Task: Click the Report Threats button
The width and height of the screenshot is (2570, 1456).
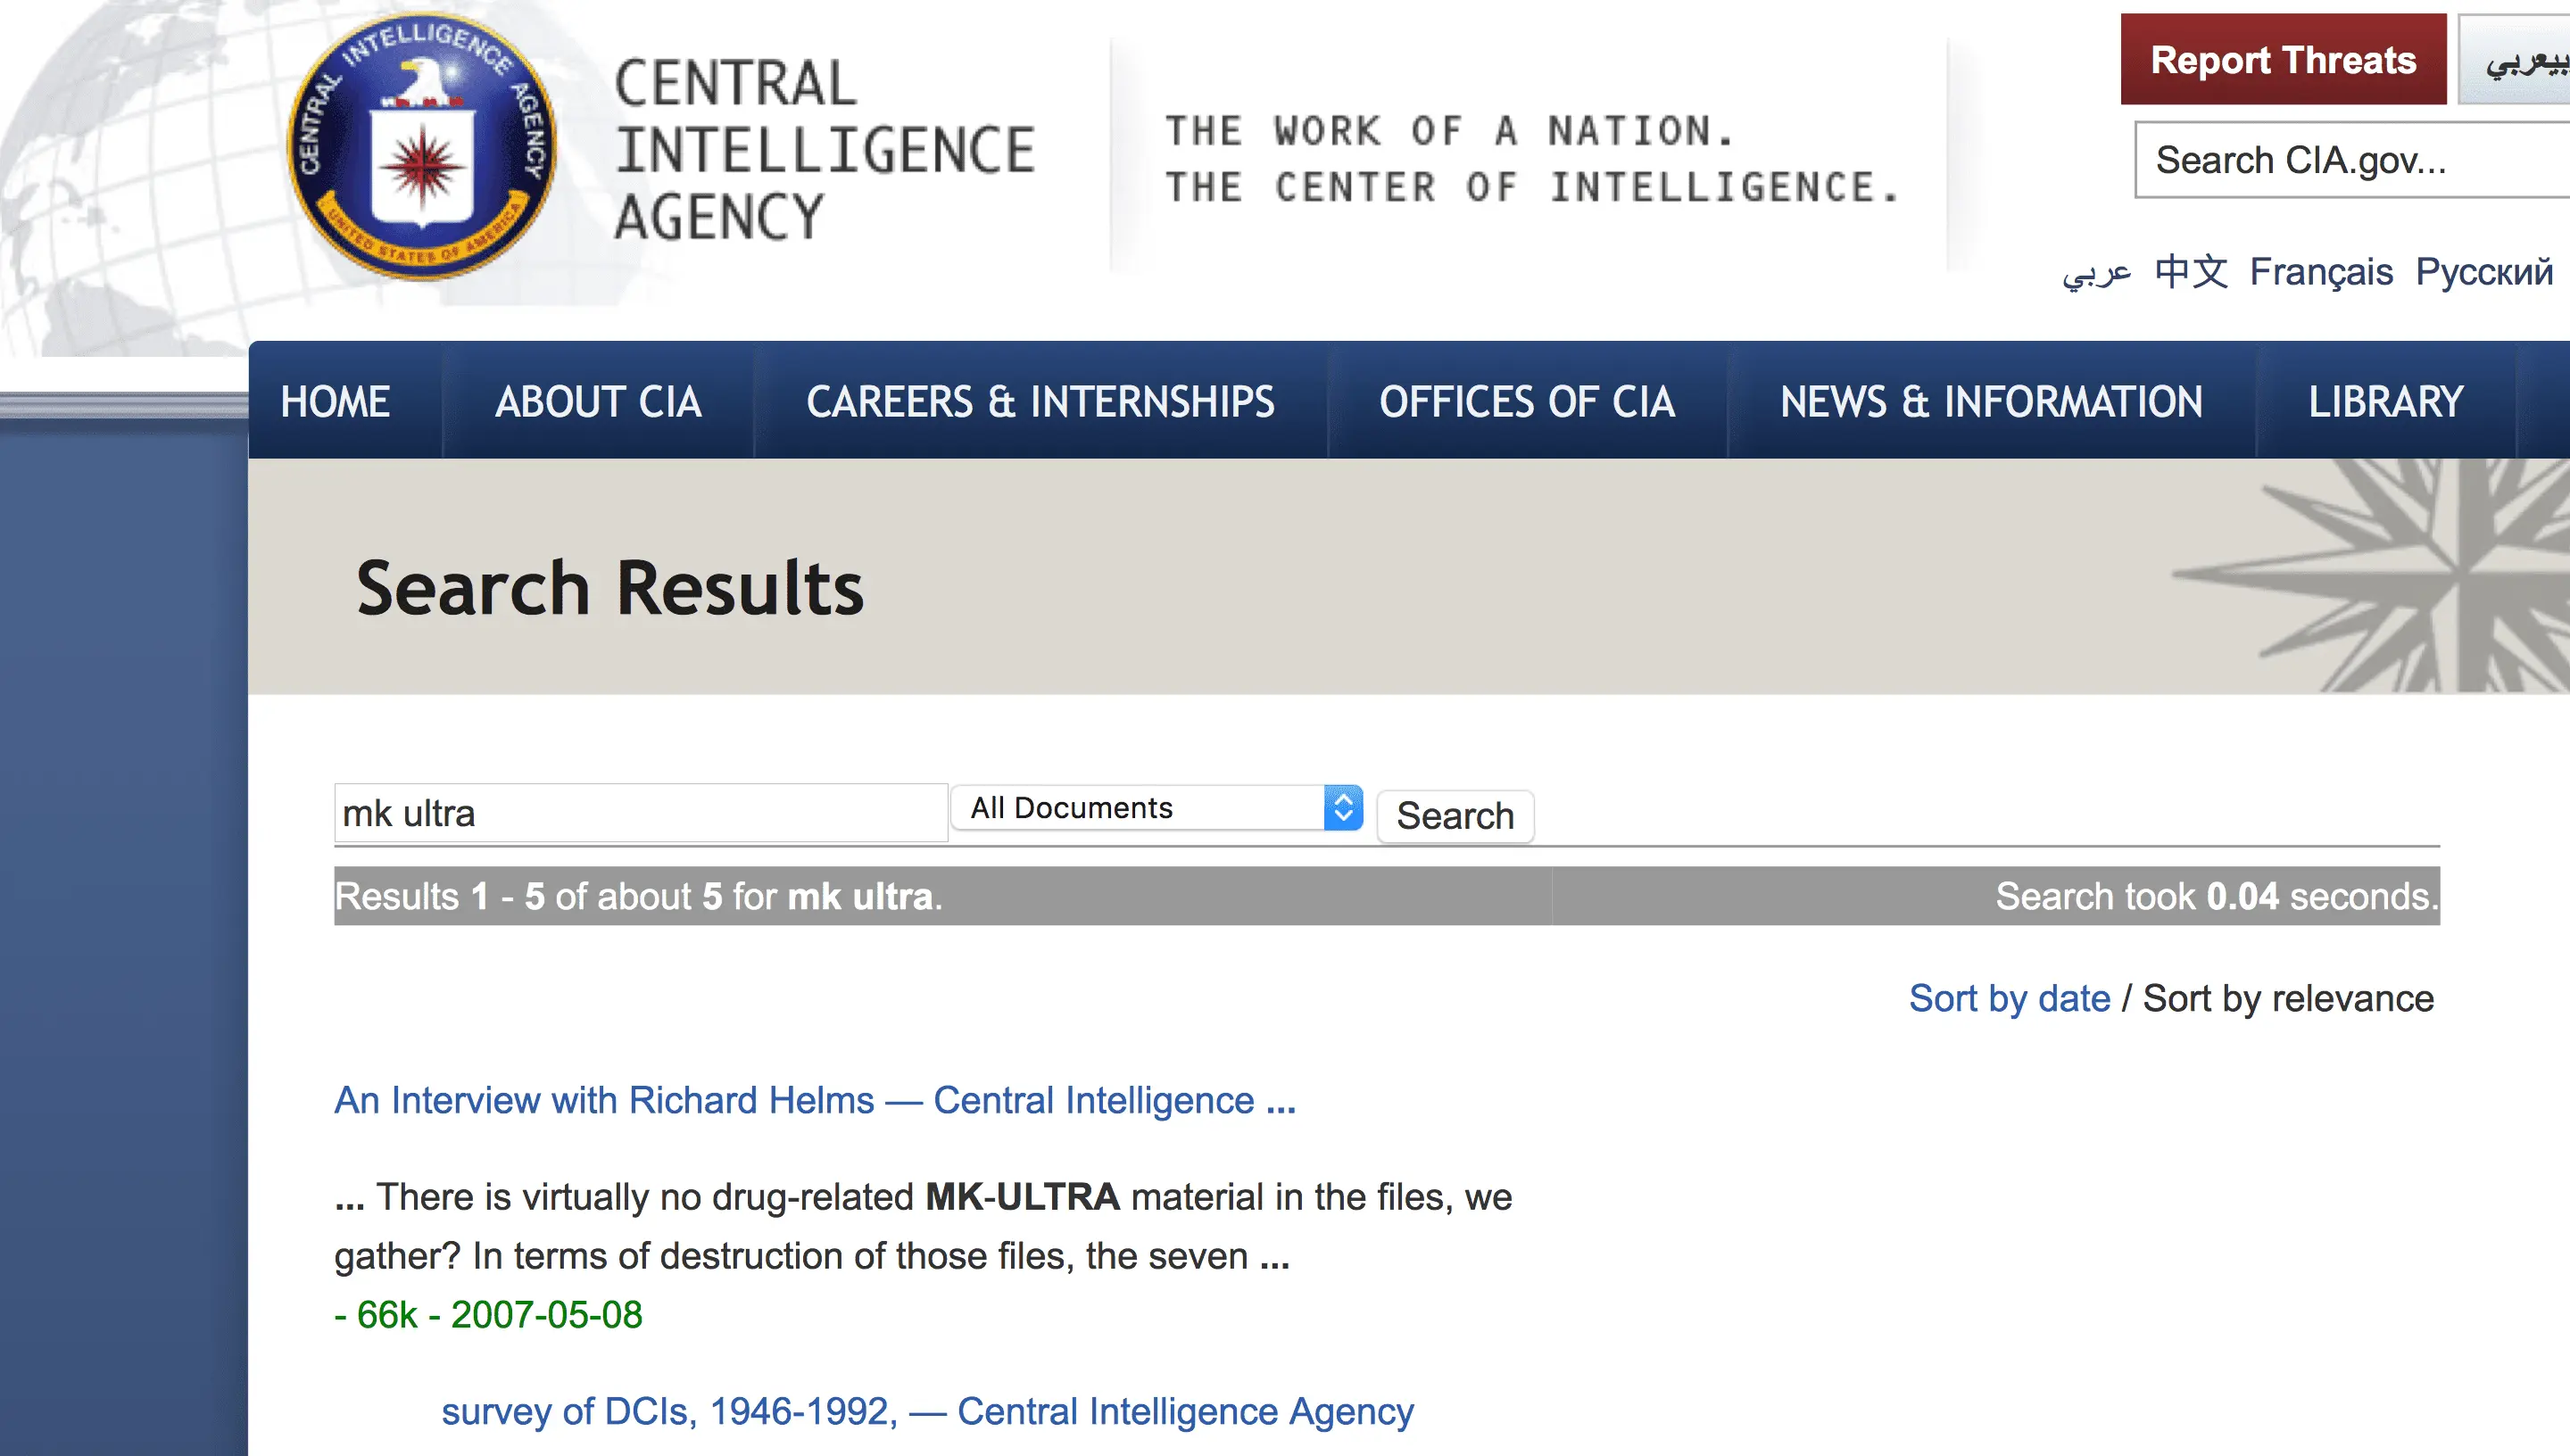Action: click(2282, 60)
